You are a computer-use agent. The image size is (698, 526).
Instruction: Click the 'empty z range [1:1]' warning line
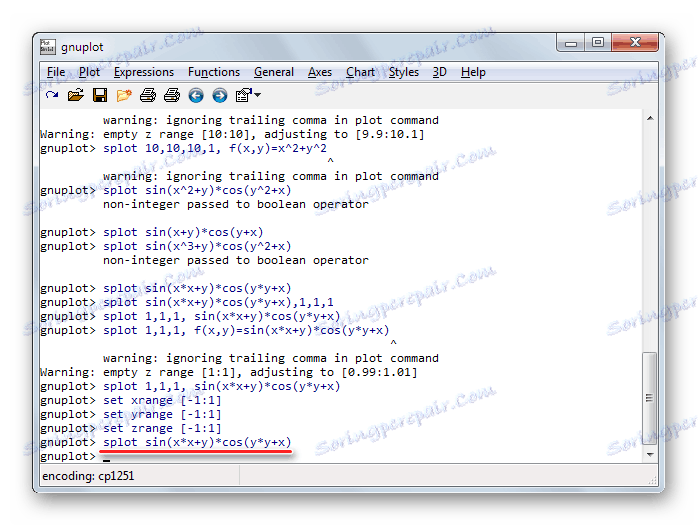(228, 372)
